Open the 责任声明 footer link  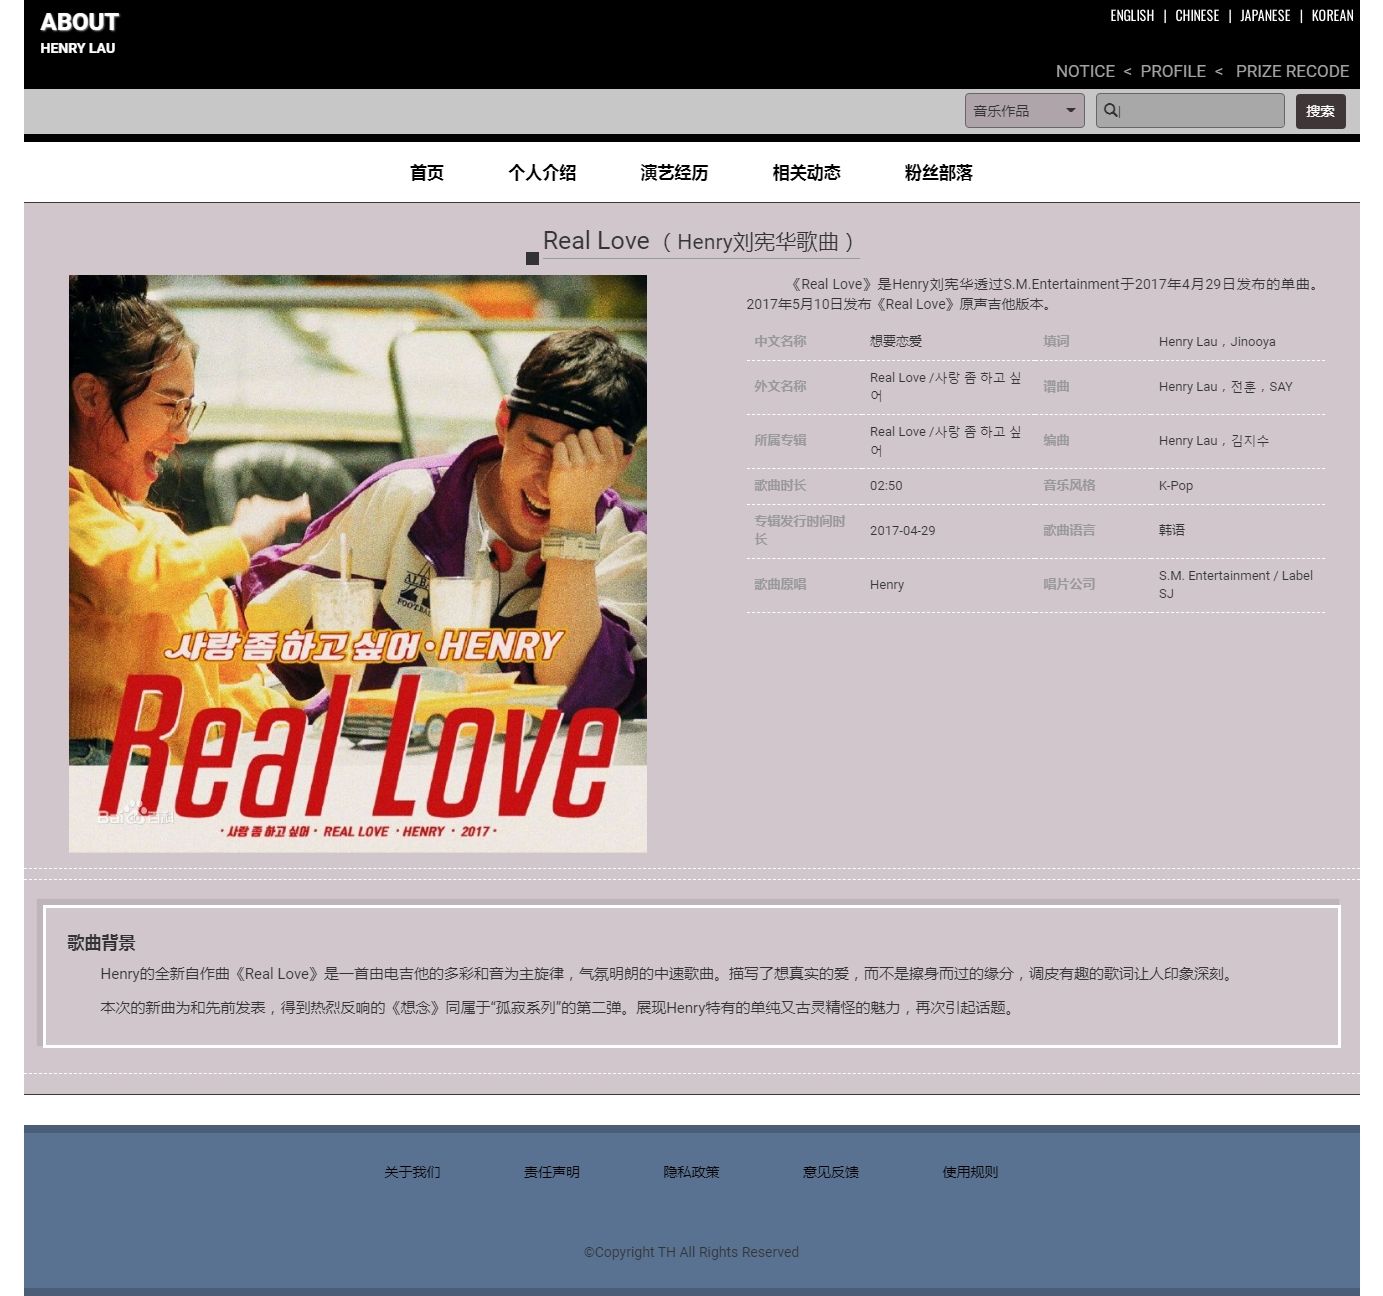pos(552,1172)
